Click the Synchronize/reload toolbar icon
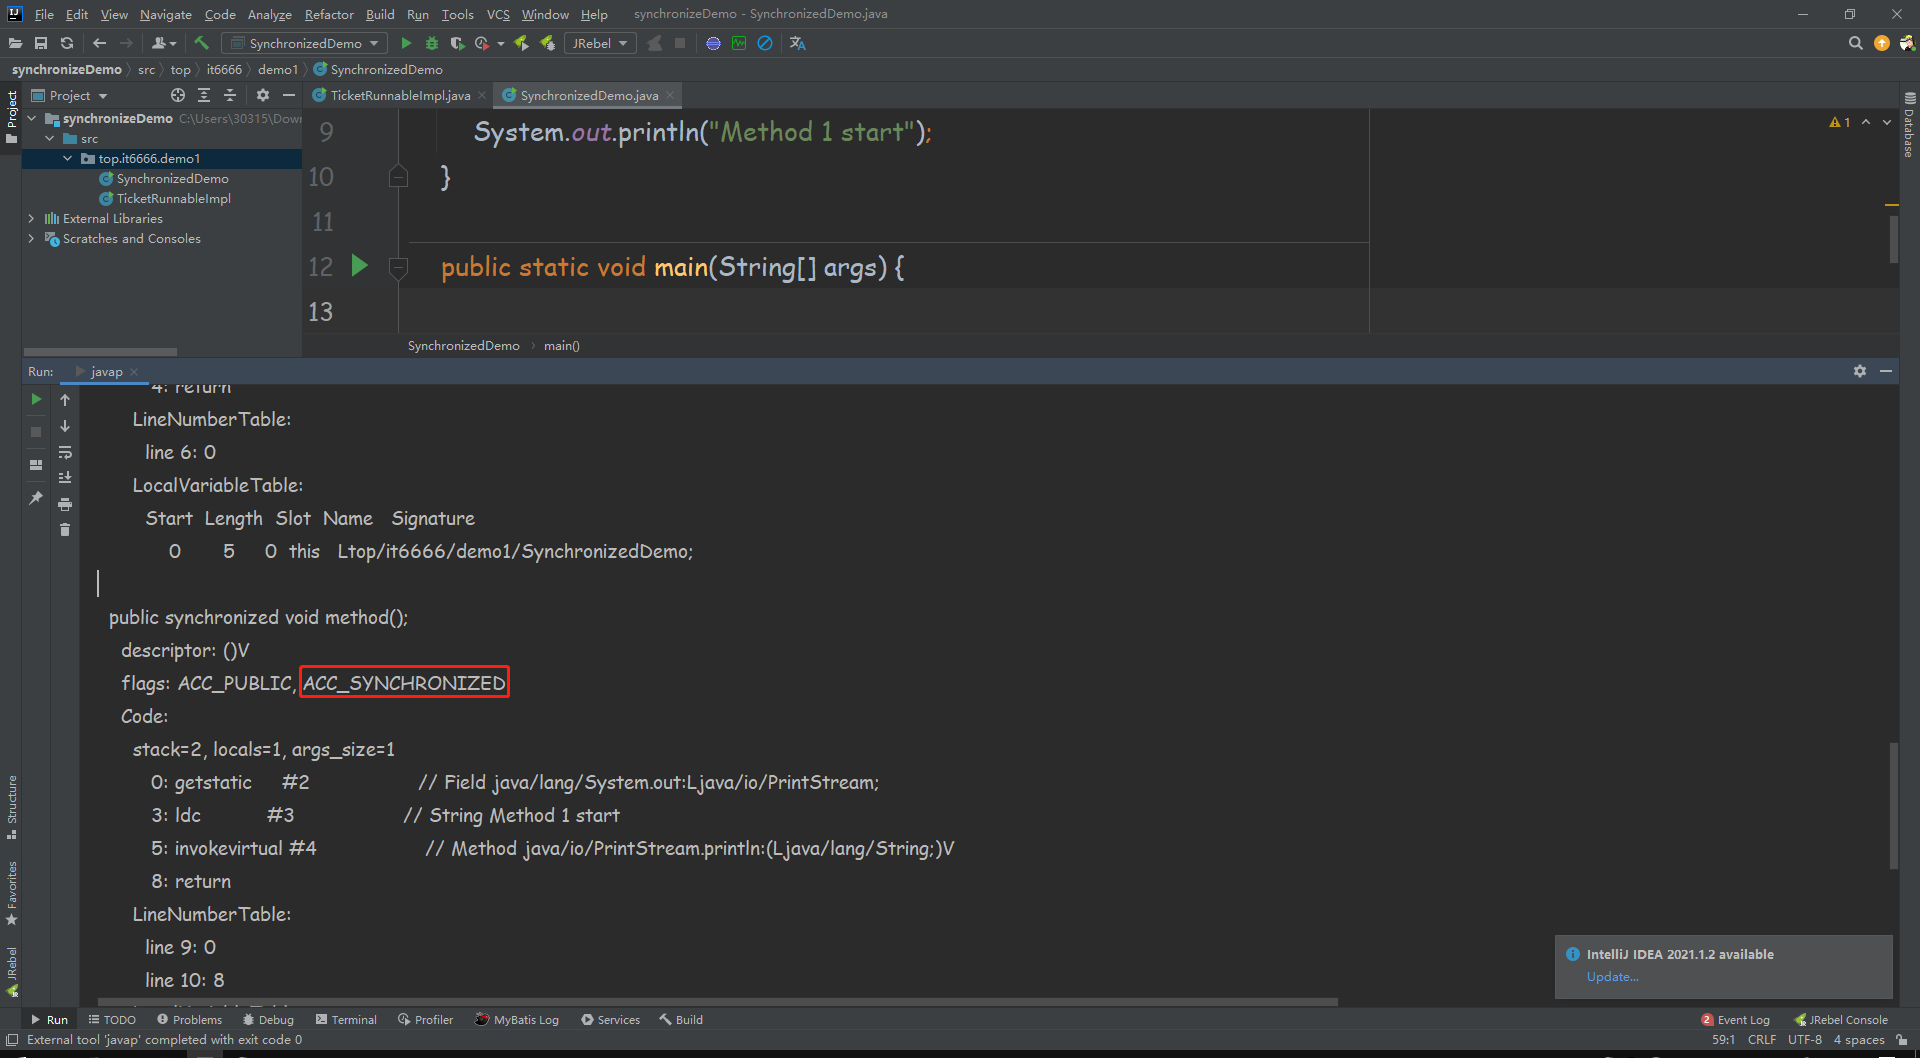Viewport: 1920px width, 1058px height. tap(67, 43)
